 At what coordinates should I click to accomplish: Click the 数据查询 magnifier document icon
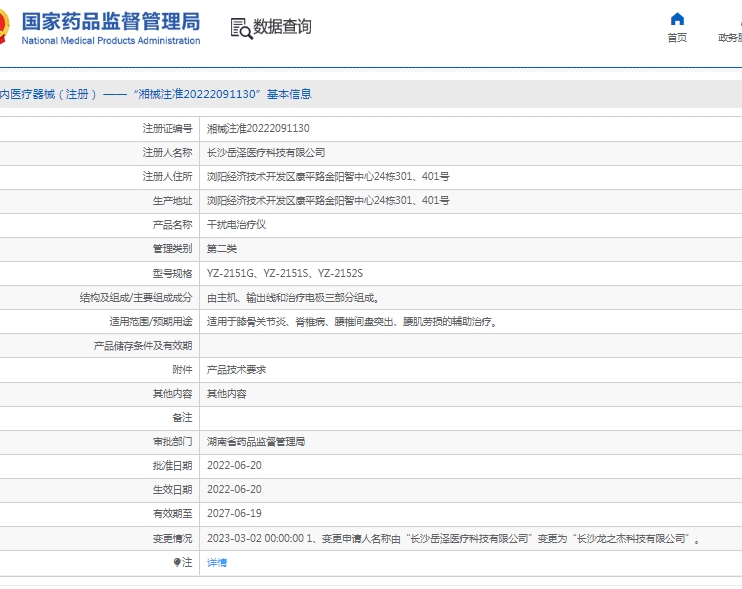(241, 28)
